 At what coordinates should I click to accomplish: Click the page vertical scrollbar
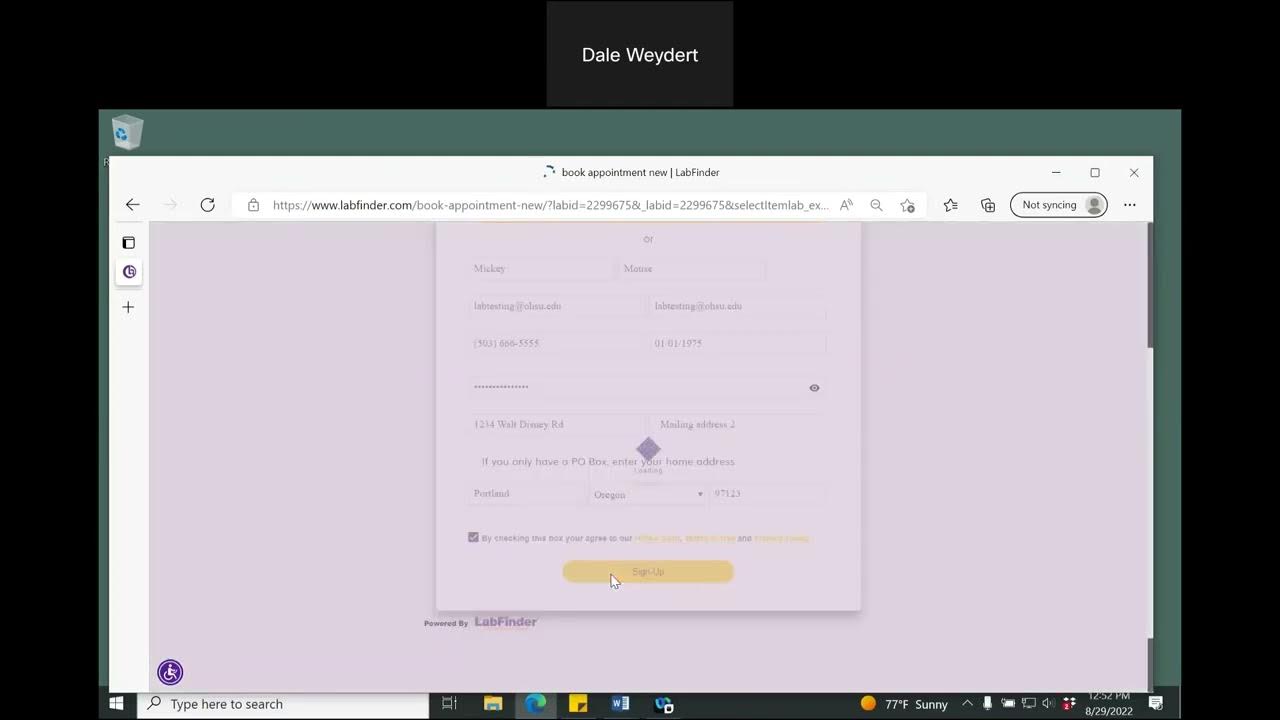coord(1149,286)
